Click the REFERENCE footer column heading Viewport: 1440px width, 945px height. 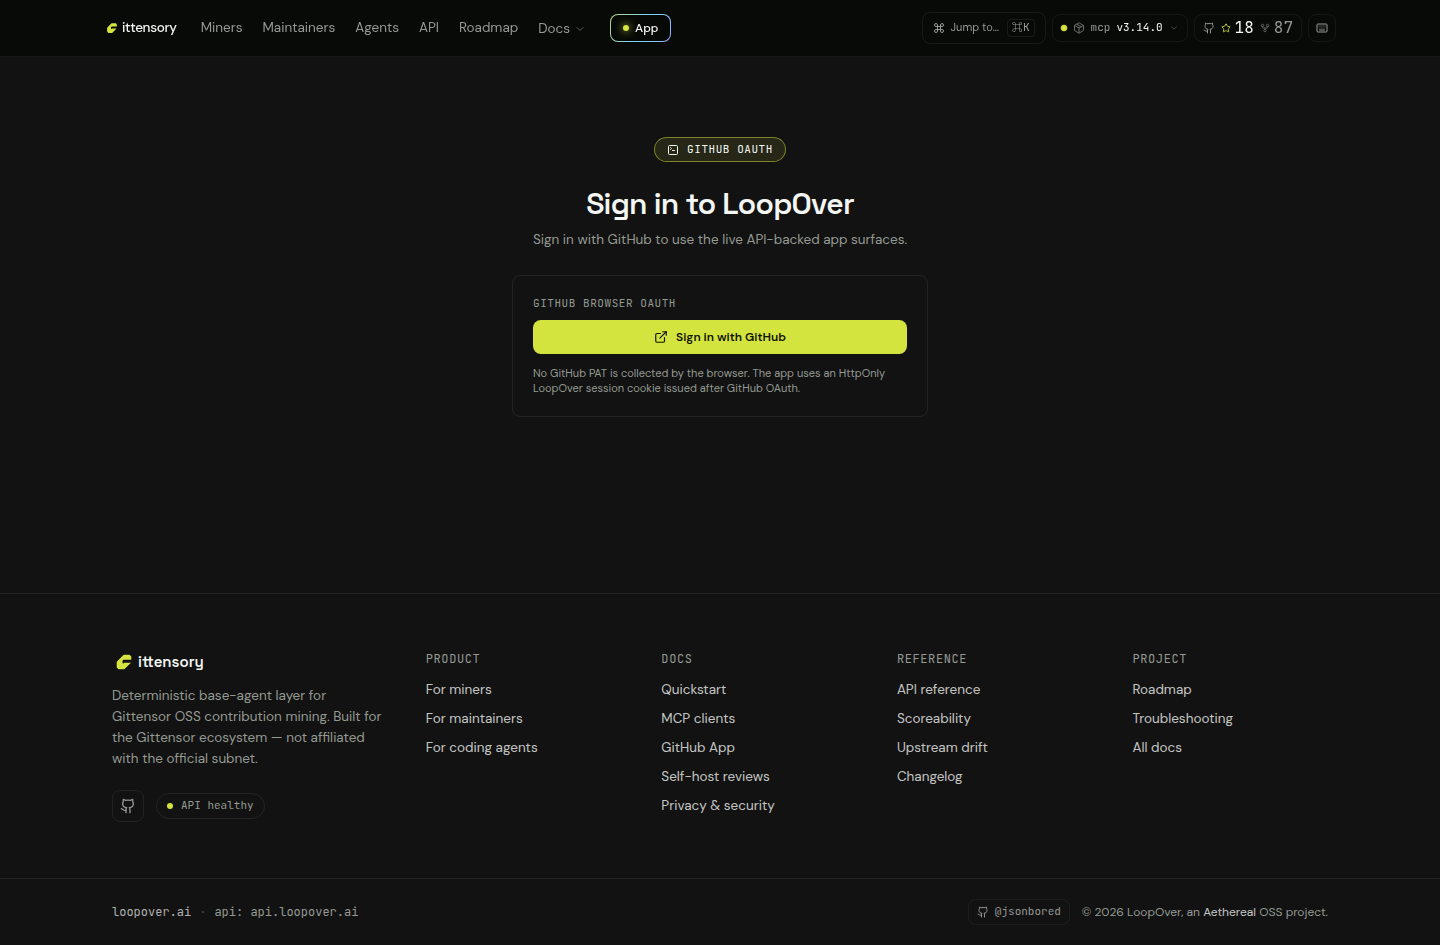click(932, 659)
